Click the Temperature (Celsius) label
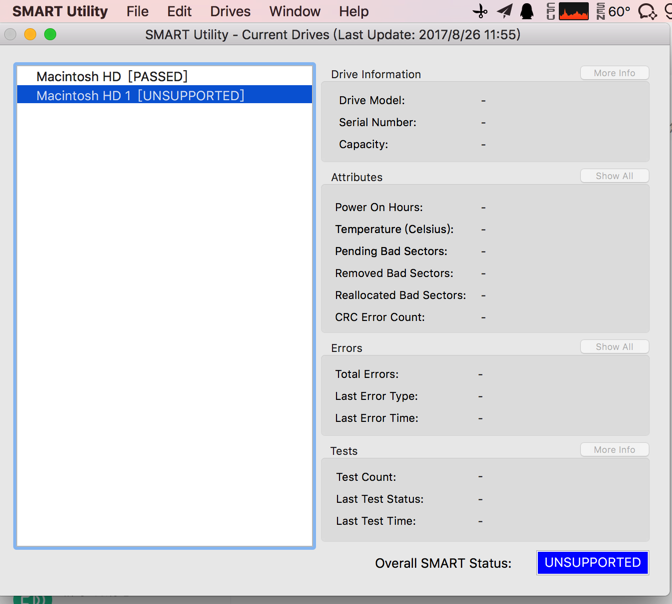This screenshot has width=672, height=604. (x=394, y=229)
